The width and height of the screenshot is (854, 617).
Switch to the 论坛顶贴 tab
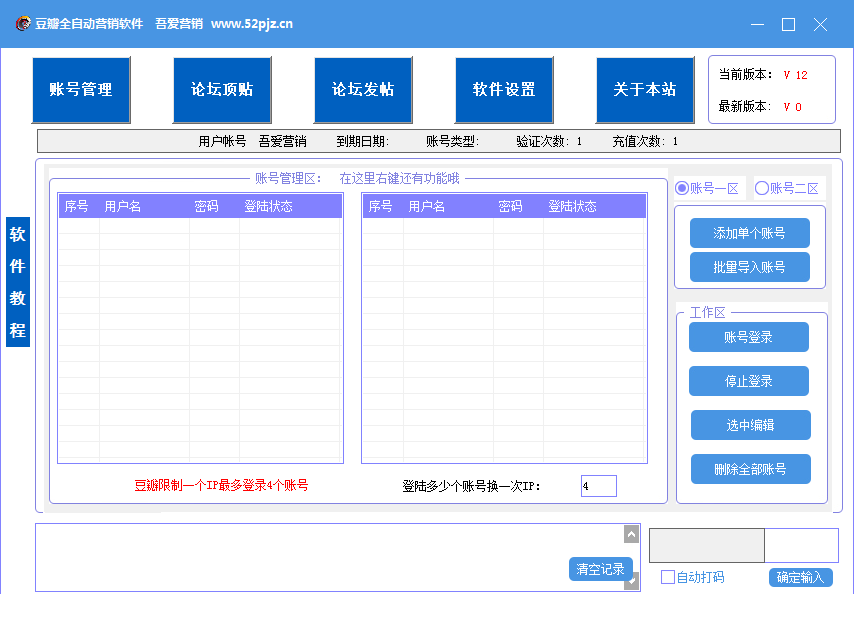[x=222, y=90]
